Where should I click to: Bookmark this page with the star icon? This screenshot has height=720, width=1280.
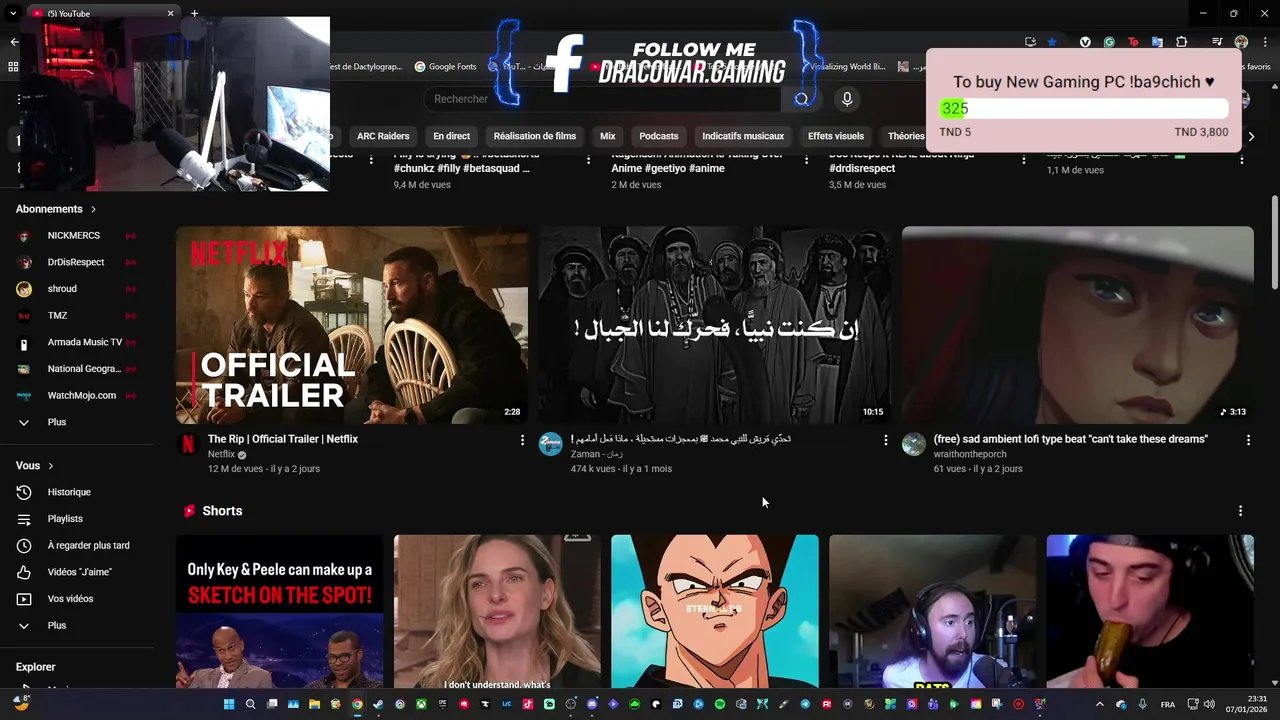[1052, 42]
